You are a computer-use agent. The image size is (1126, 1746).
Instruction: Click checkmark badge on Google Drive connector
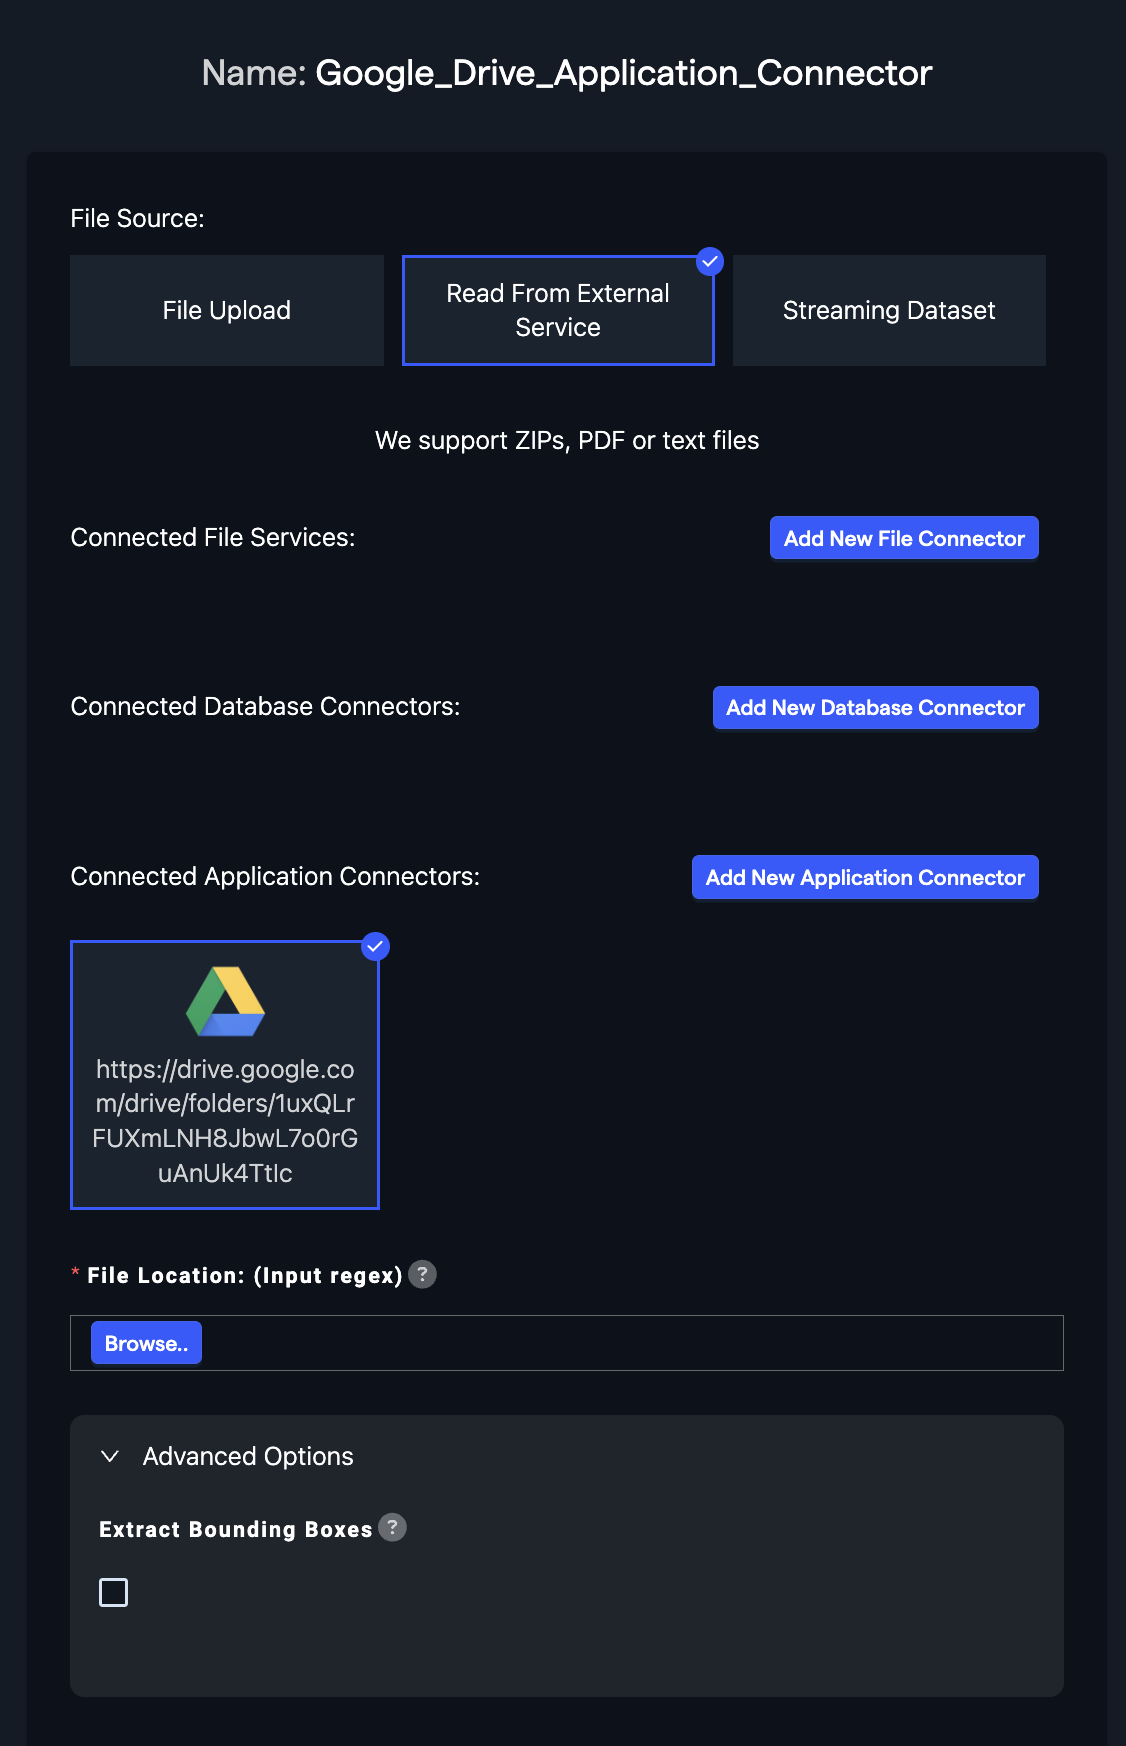click(375, 946)
